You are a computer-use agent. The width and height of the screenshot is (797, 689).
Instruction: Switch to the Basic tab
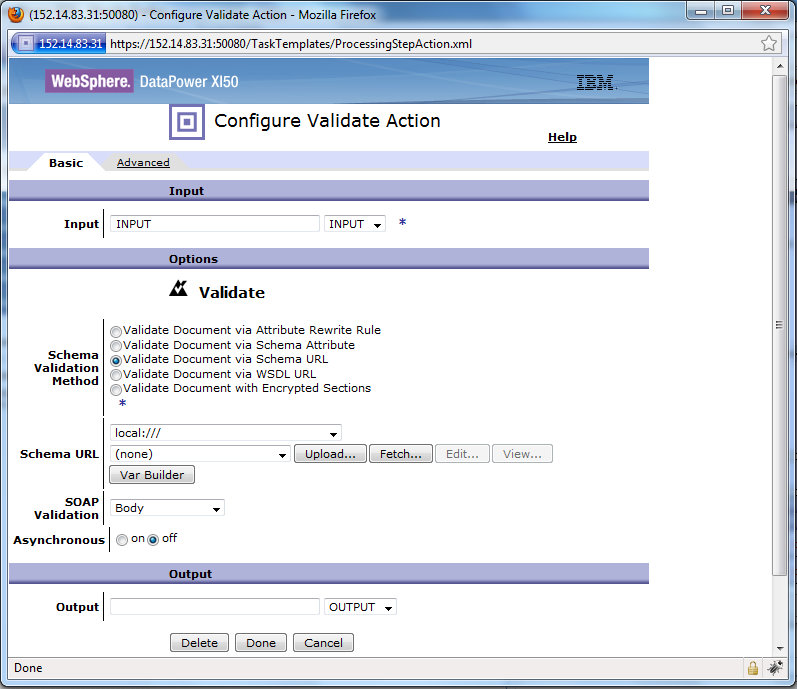tap(66, 163)
